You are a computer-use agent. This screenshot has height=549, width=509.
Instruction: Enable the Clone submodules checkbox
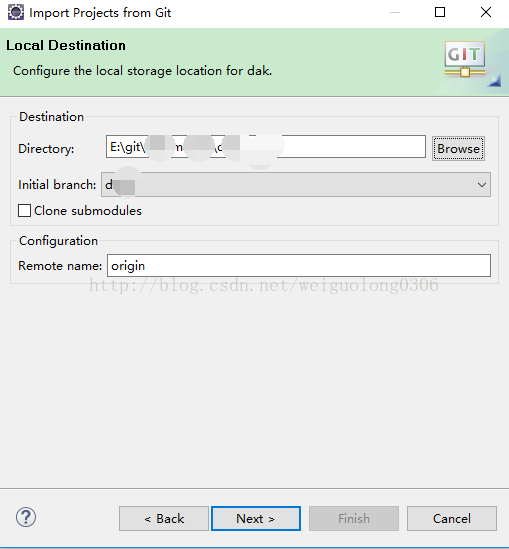(x=24, y=211)
